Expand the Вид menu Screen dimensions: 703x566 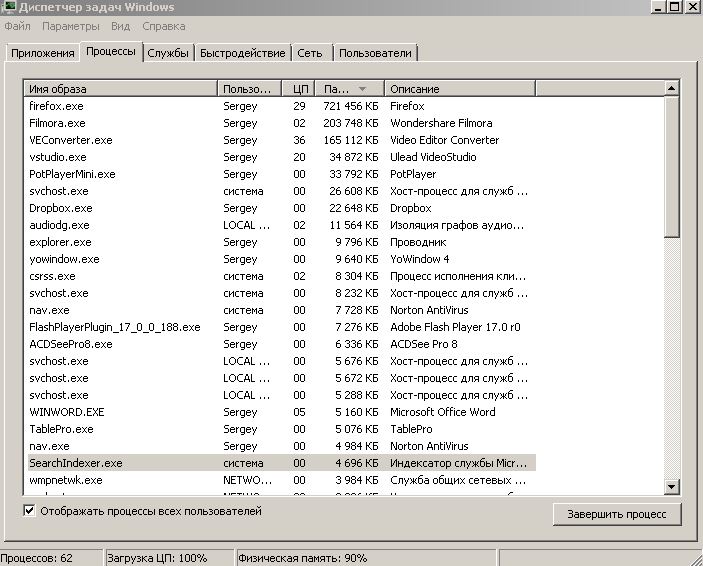(121, 26)
